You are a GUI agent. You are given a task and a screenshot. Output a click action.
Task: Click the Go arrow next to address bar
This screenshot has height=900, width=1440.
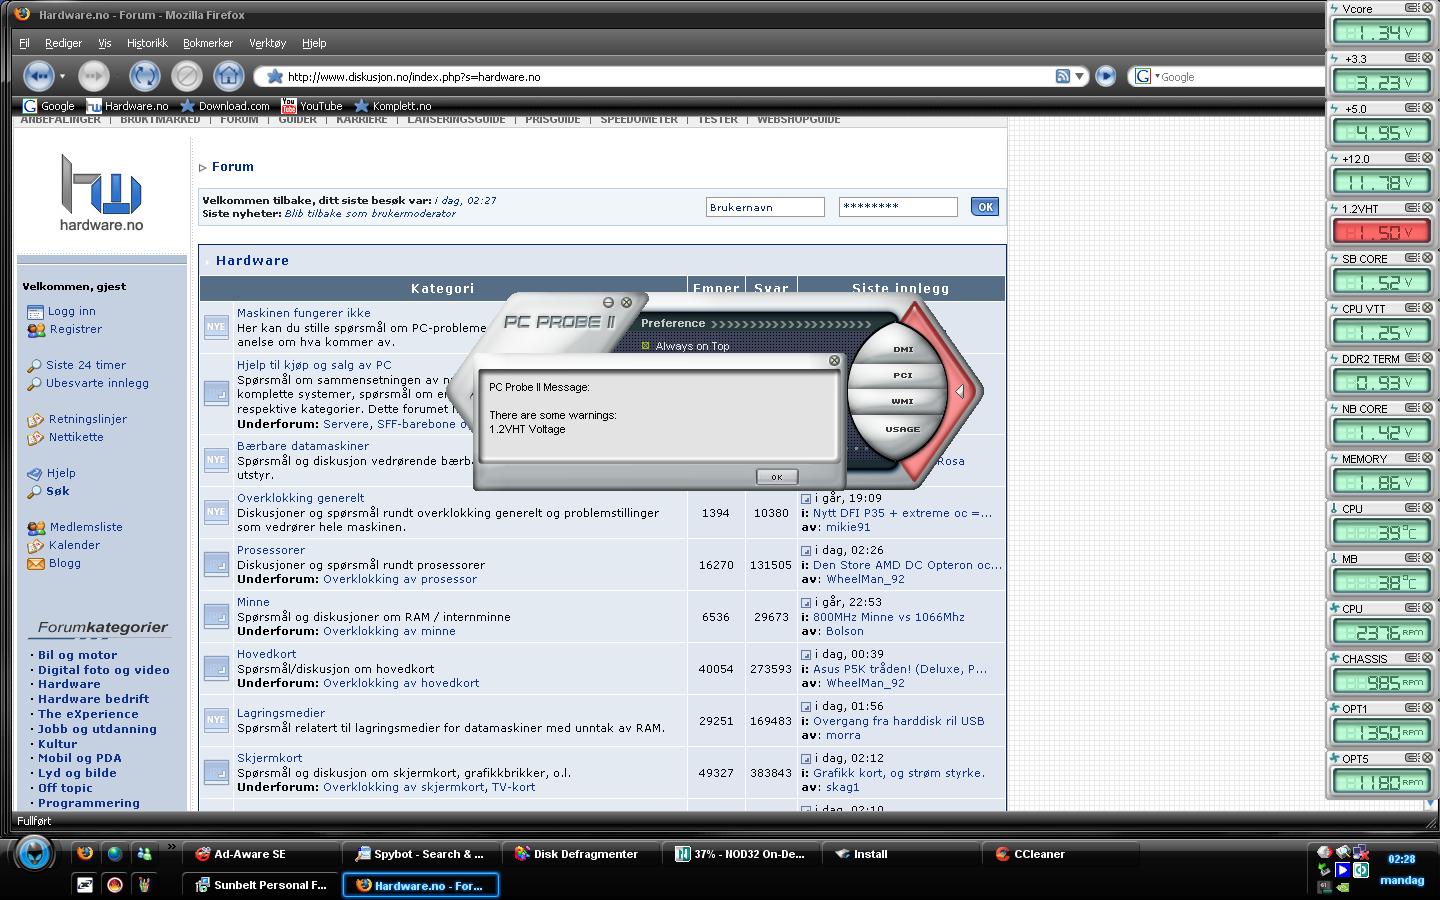coord(1105,76)
